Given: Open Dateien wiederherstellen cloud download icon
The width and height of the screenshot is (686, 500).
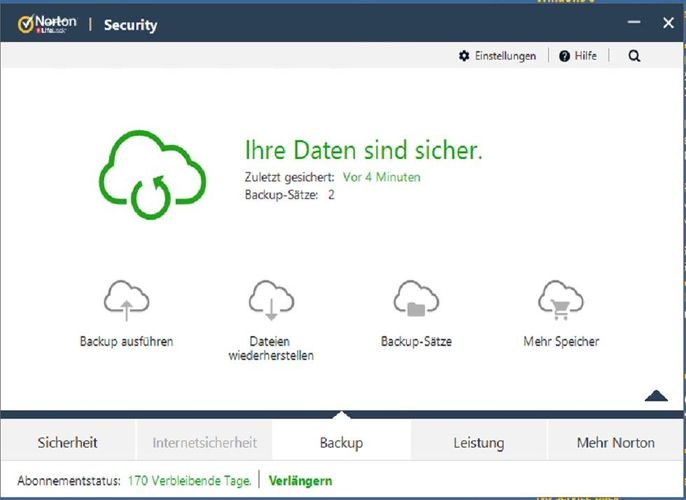Looking at the screenshot, I should tap(271, 299).
